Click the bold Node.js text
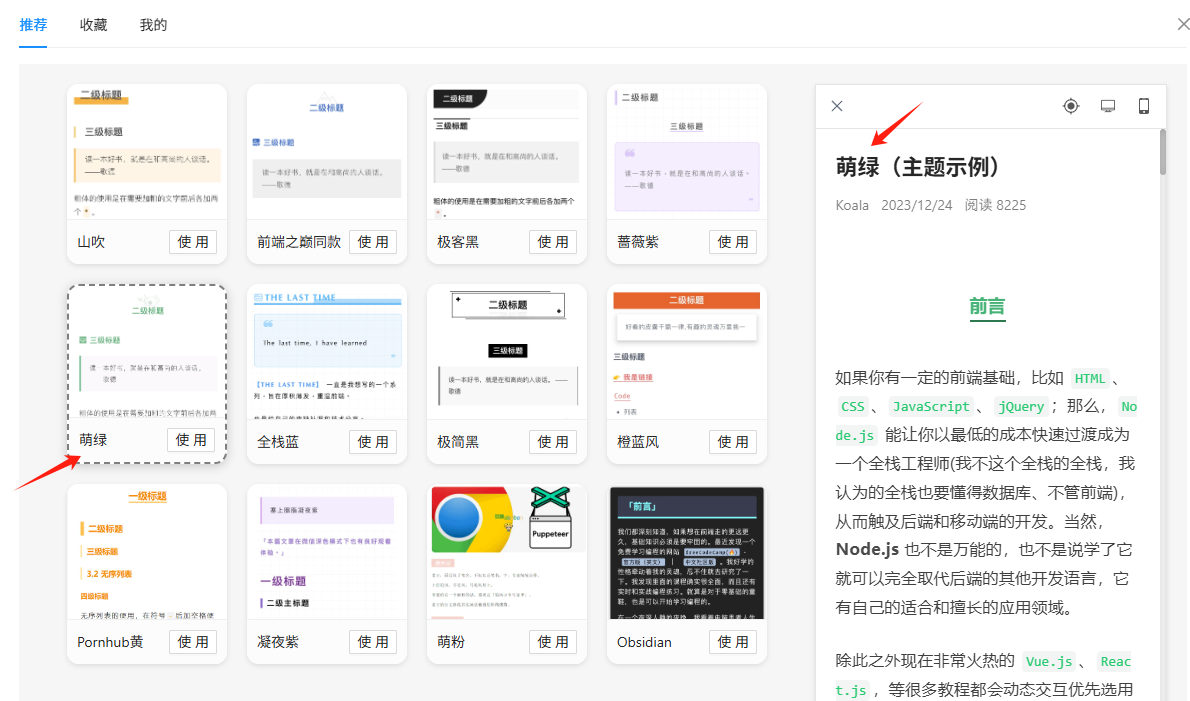Image resolution: width=1190 pixels, height=701 pixels. [x=867, y=549]
